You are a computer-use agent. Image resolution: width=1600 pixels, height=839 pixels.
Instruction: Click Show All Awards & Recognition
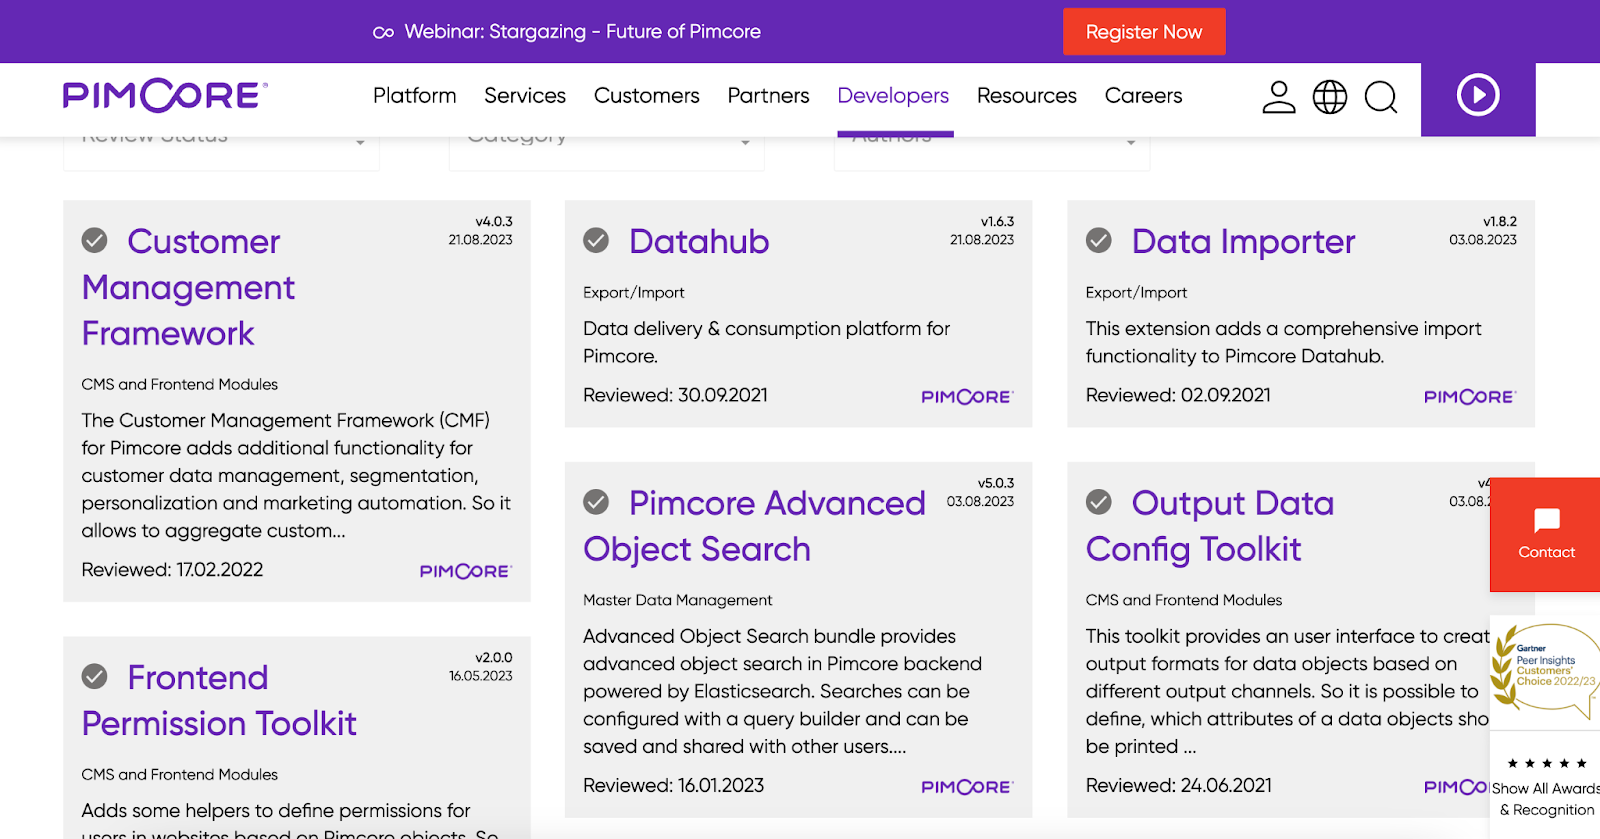1546,799
